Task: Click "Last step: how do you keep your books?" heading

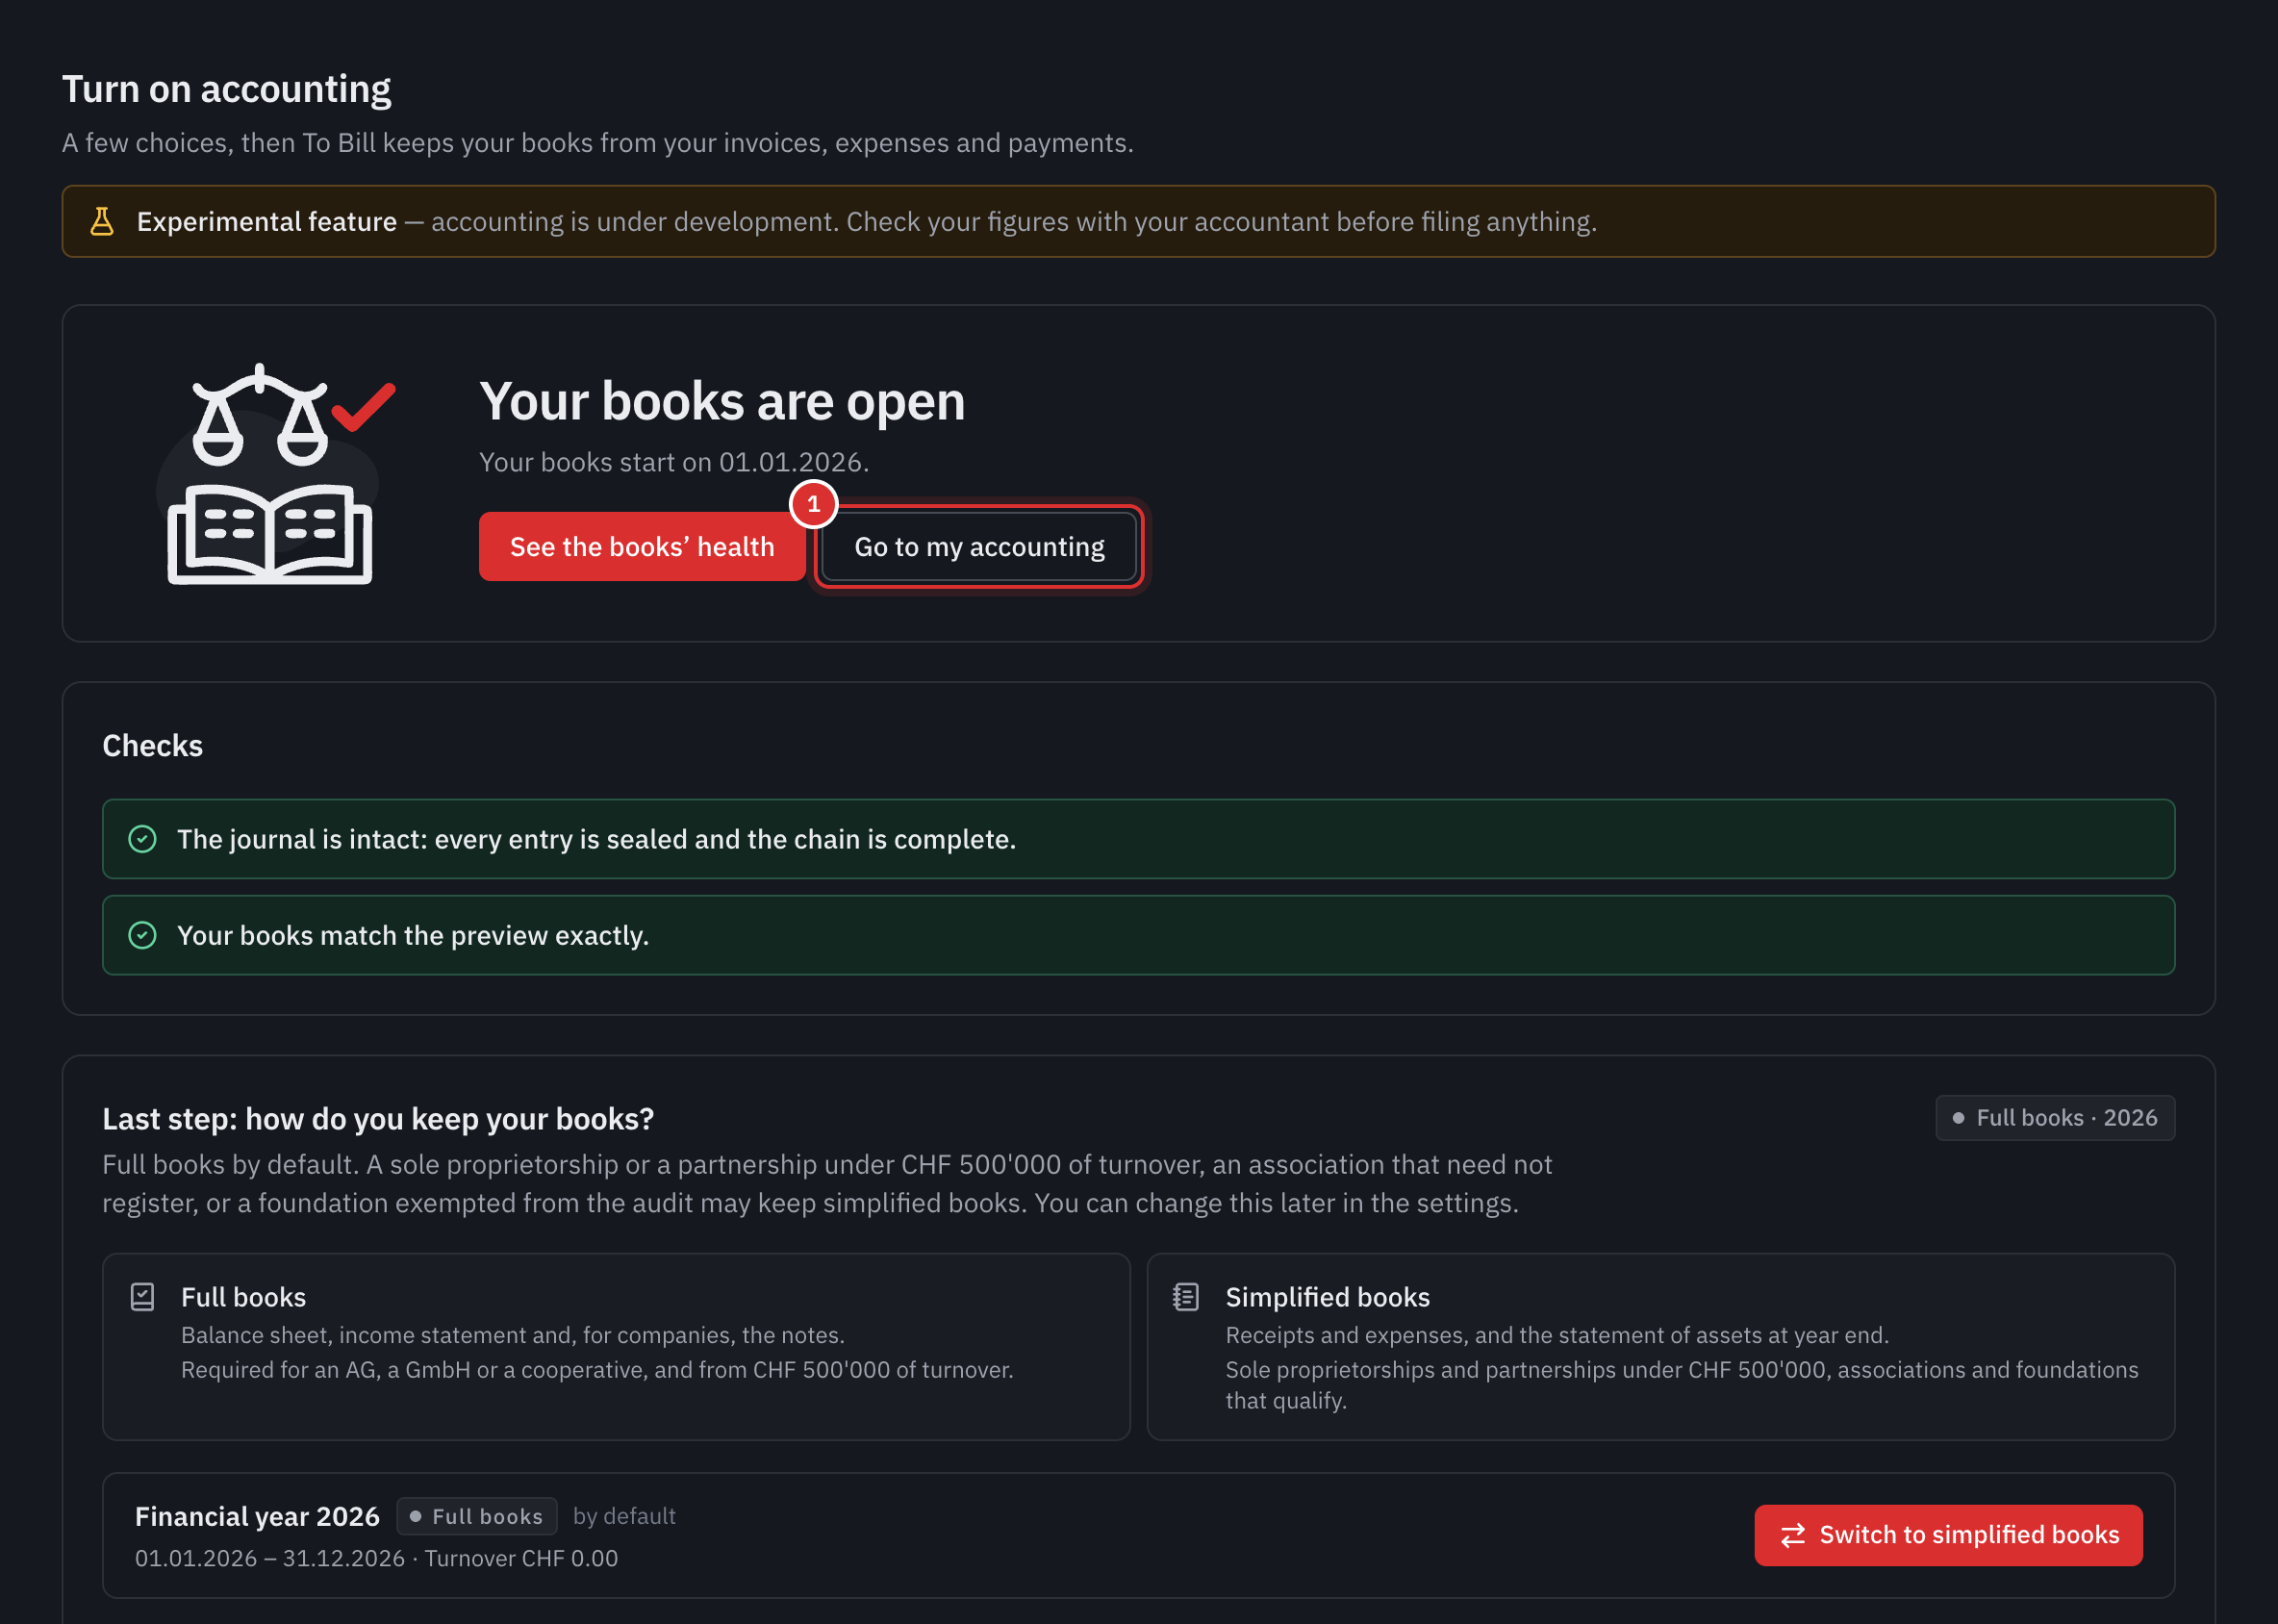Action: tap(378, 1119)
